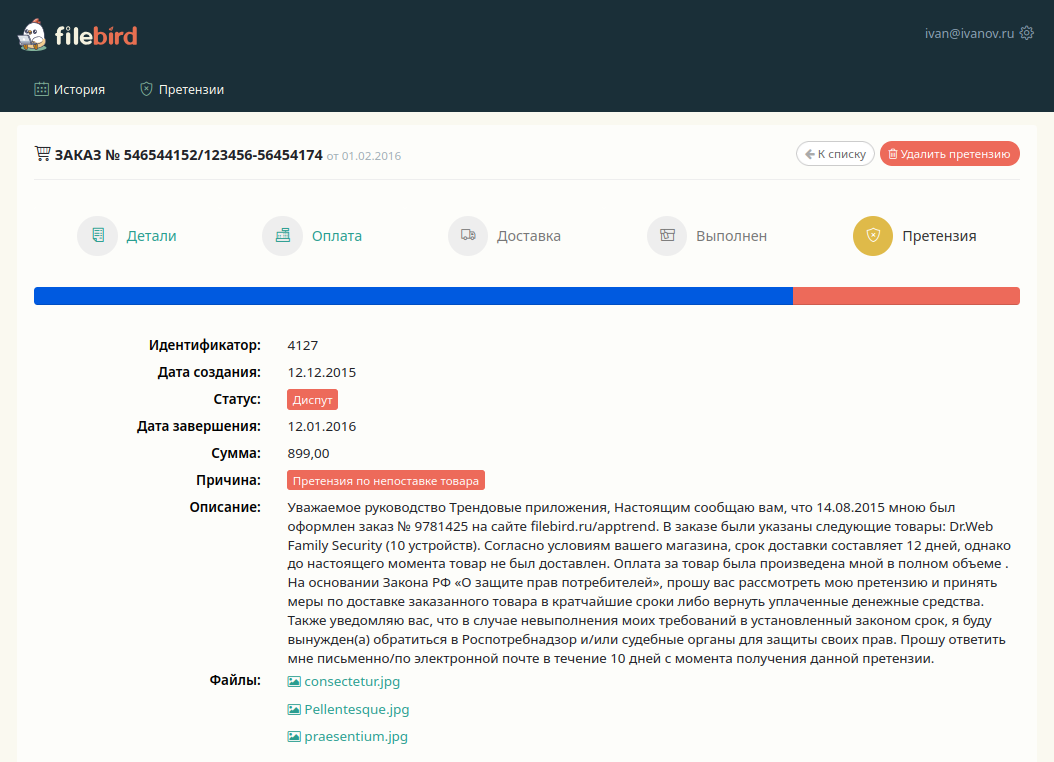1054x762 pixels.
Task: Open the consectetur.jpg file link
Action: 351,682
